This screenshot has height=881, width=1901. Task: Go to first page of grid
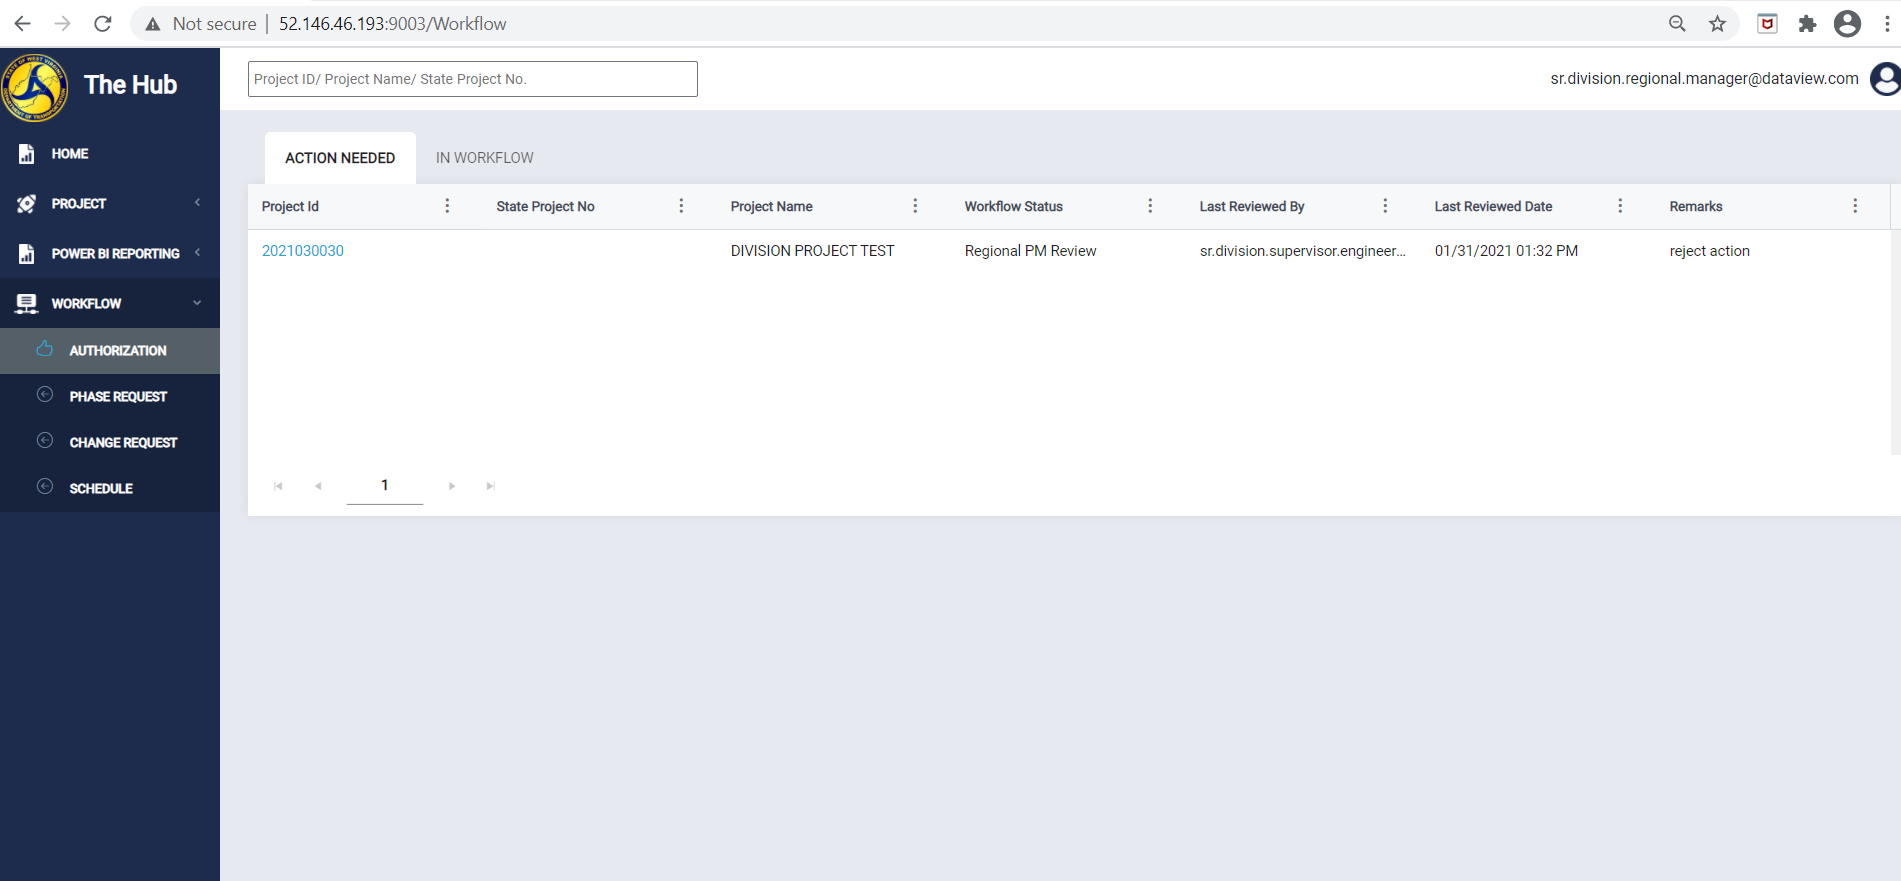(278, 486)
